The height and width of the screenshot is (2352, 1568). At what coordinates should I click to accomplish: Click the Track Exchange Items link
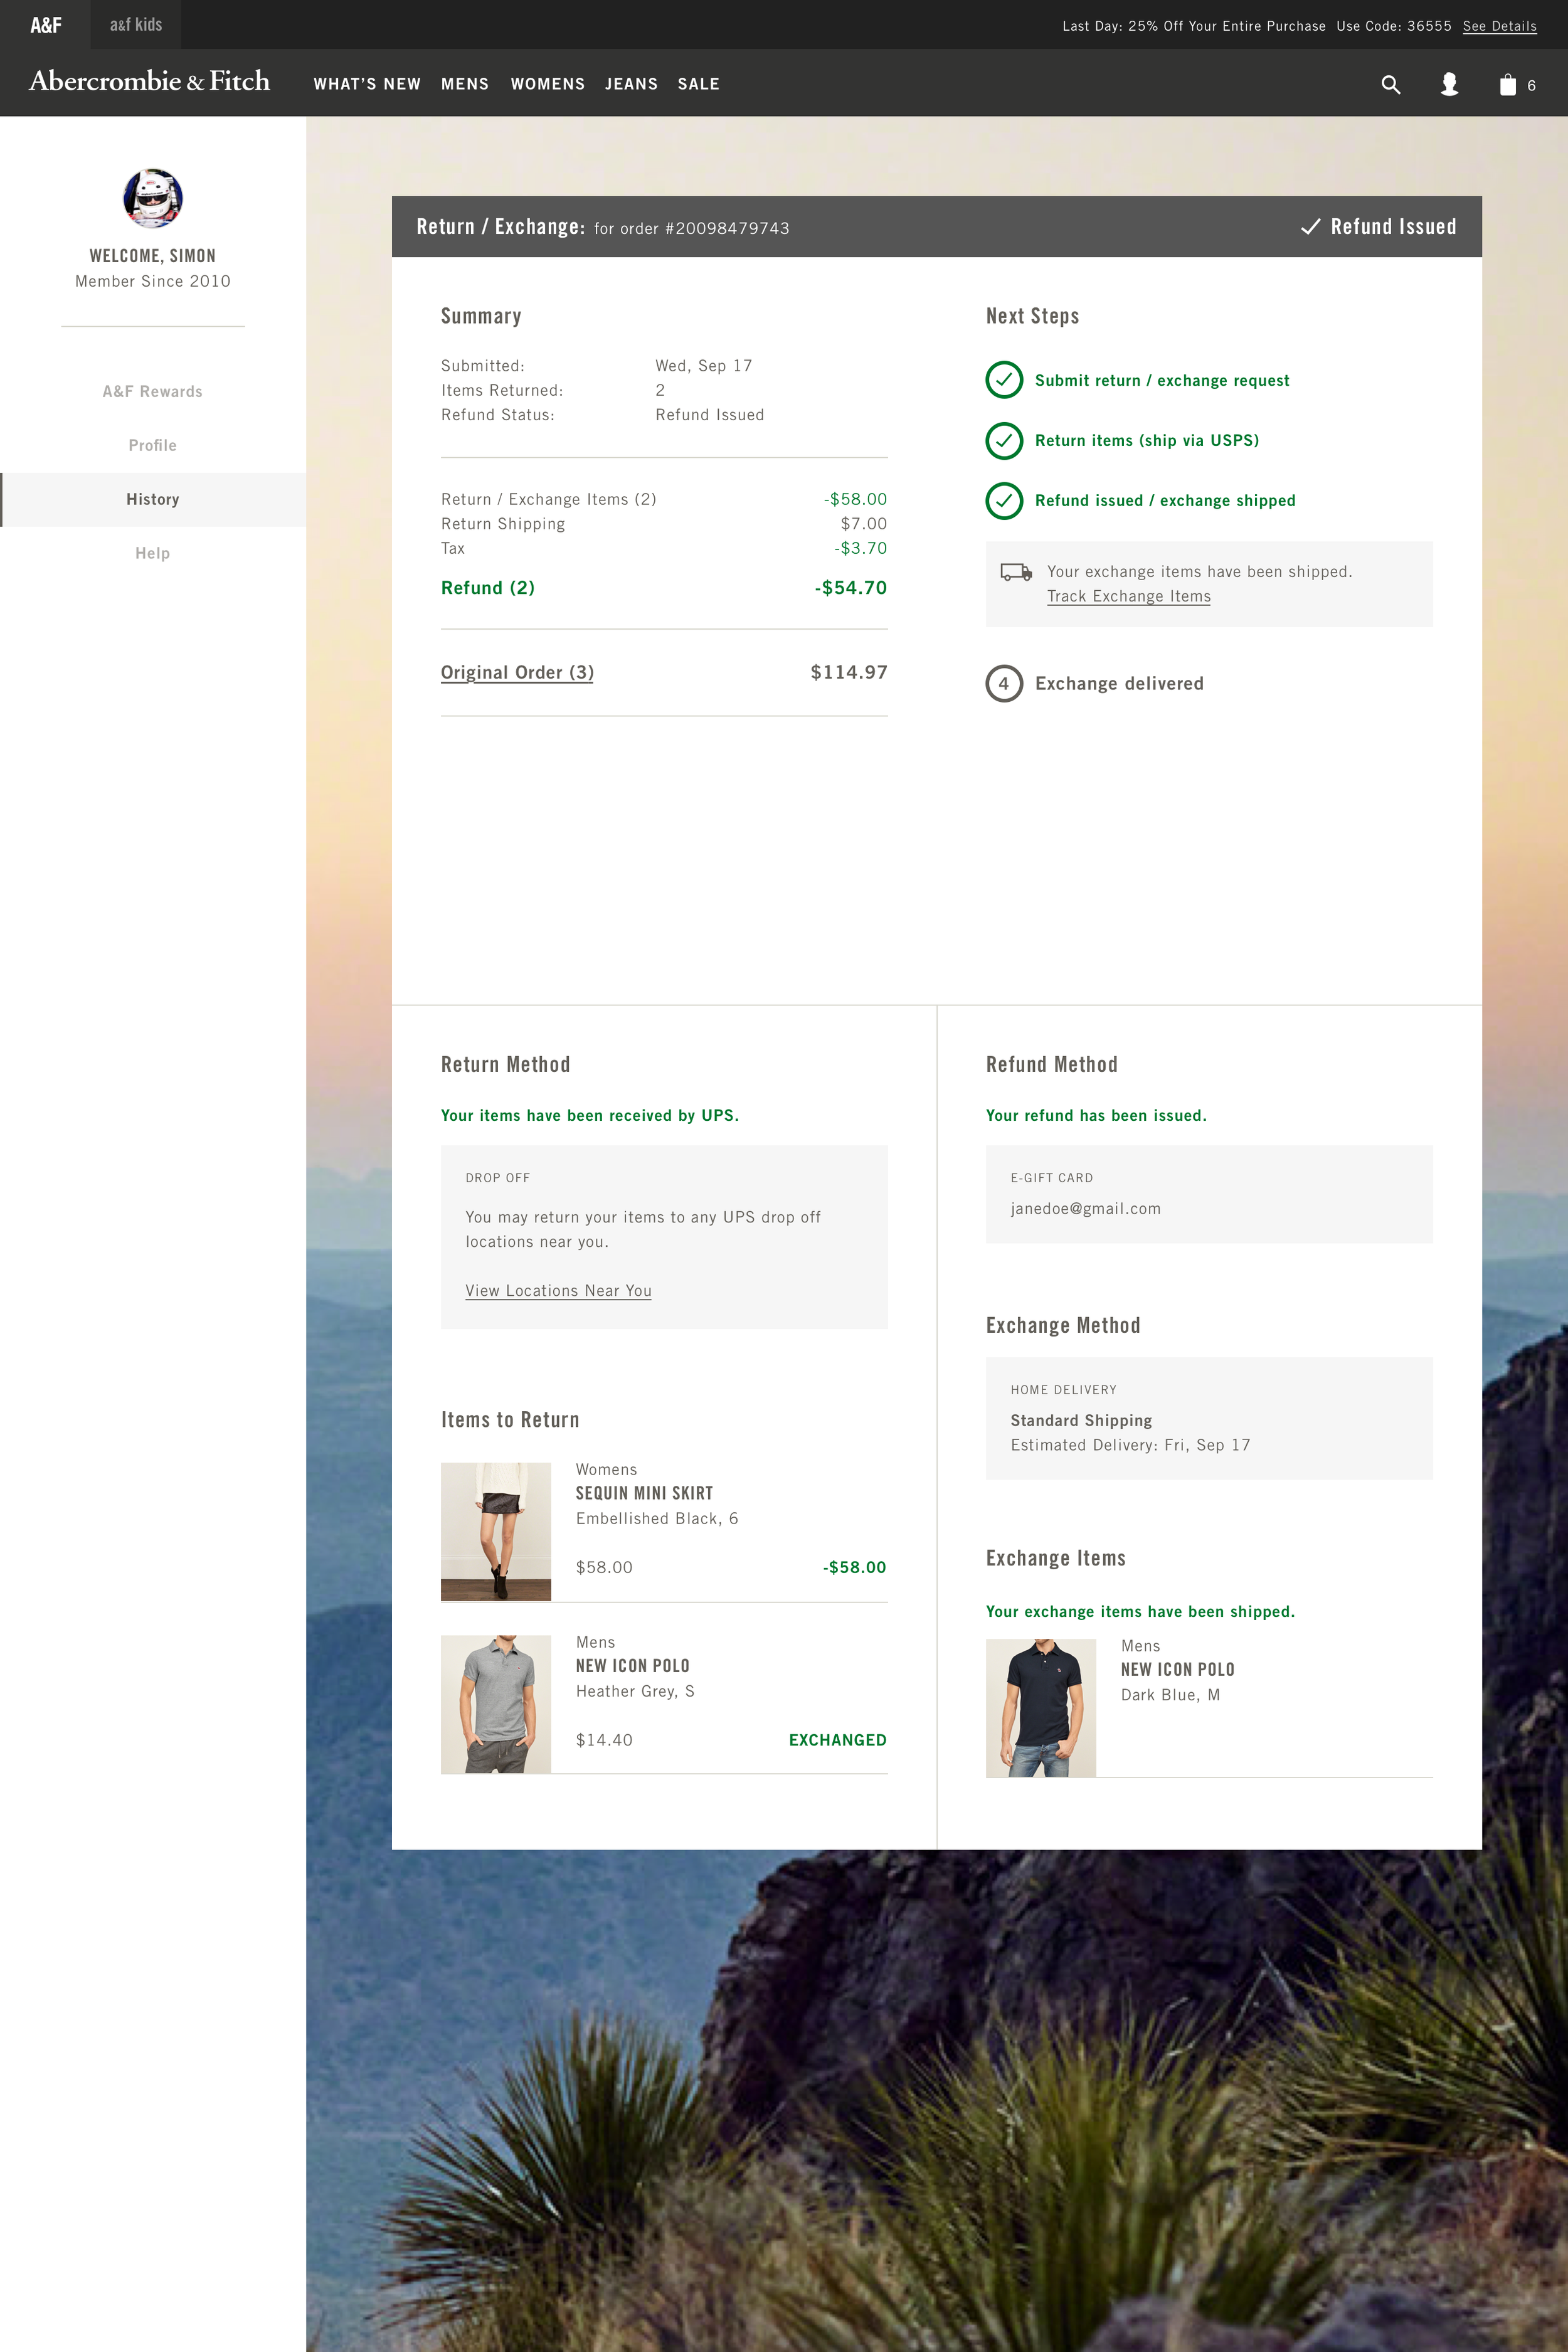click(x=1128, y=597)
